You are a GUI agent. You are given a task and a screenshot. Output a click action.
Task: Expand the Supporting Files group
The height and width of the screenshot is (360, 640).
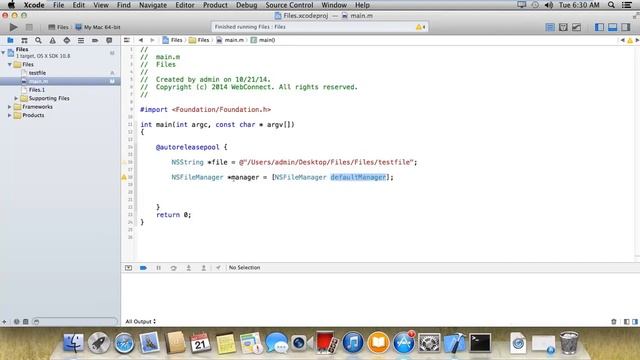pos(16,98)
